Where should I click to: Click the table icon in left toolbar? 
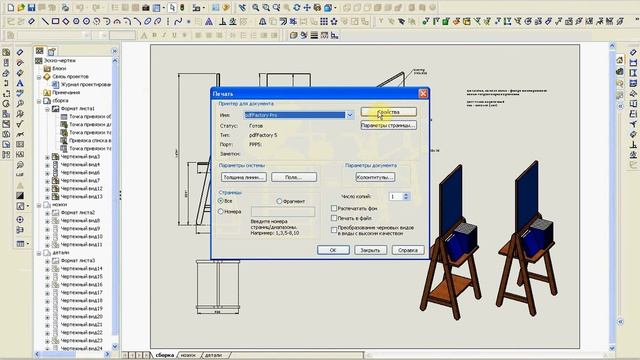[20, 244]
